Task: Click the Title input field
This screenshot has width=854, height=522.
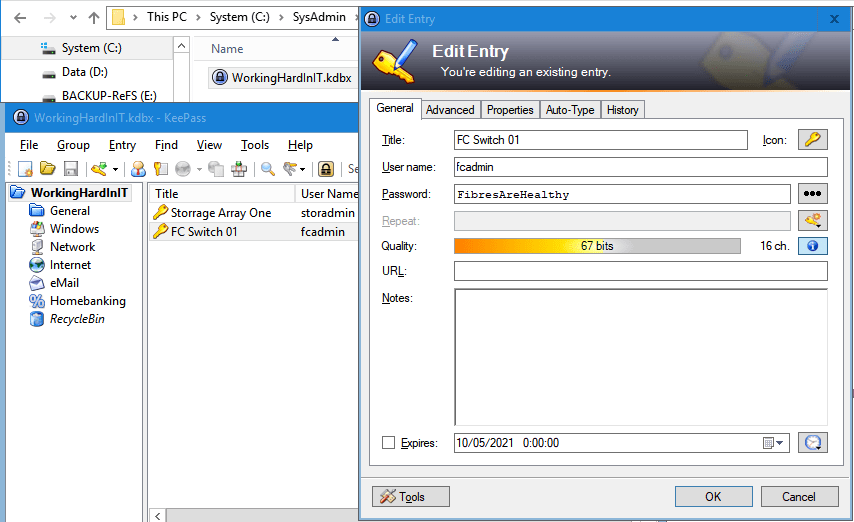Action: pos(600,140)
